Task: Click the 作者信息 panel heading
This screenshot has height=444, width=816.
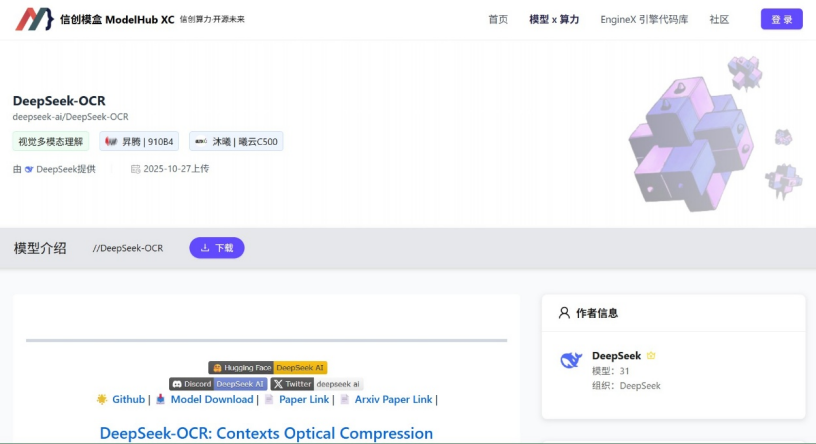Action: [x=596, y=313]
